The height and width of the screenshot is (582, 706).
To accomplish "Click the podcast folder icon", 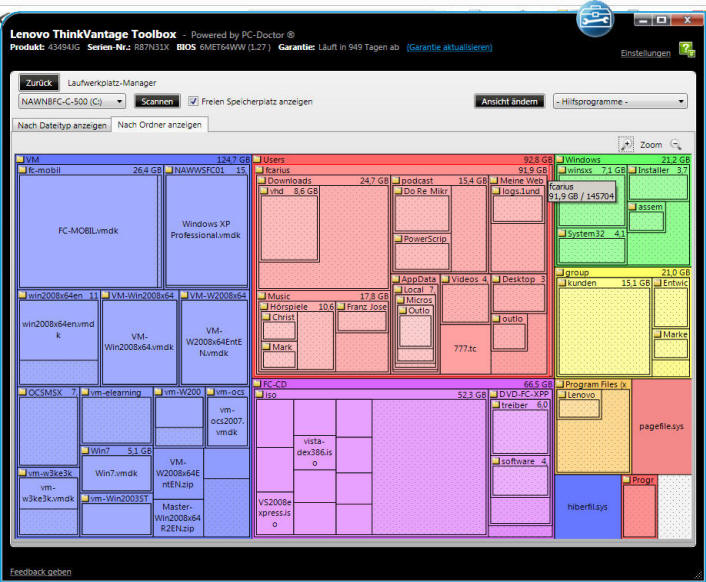I will [x=396, y=180].
